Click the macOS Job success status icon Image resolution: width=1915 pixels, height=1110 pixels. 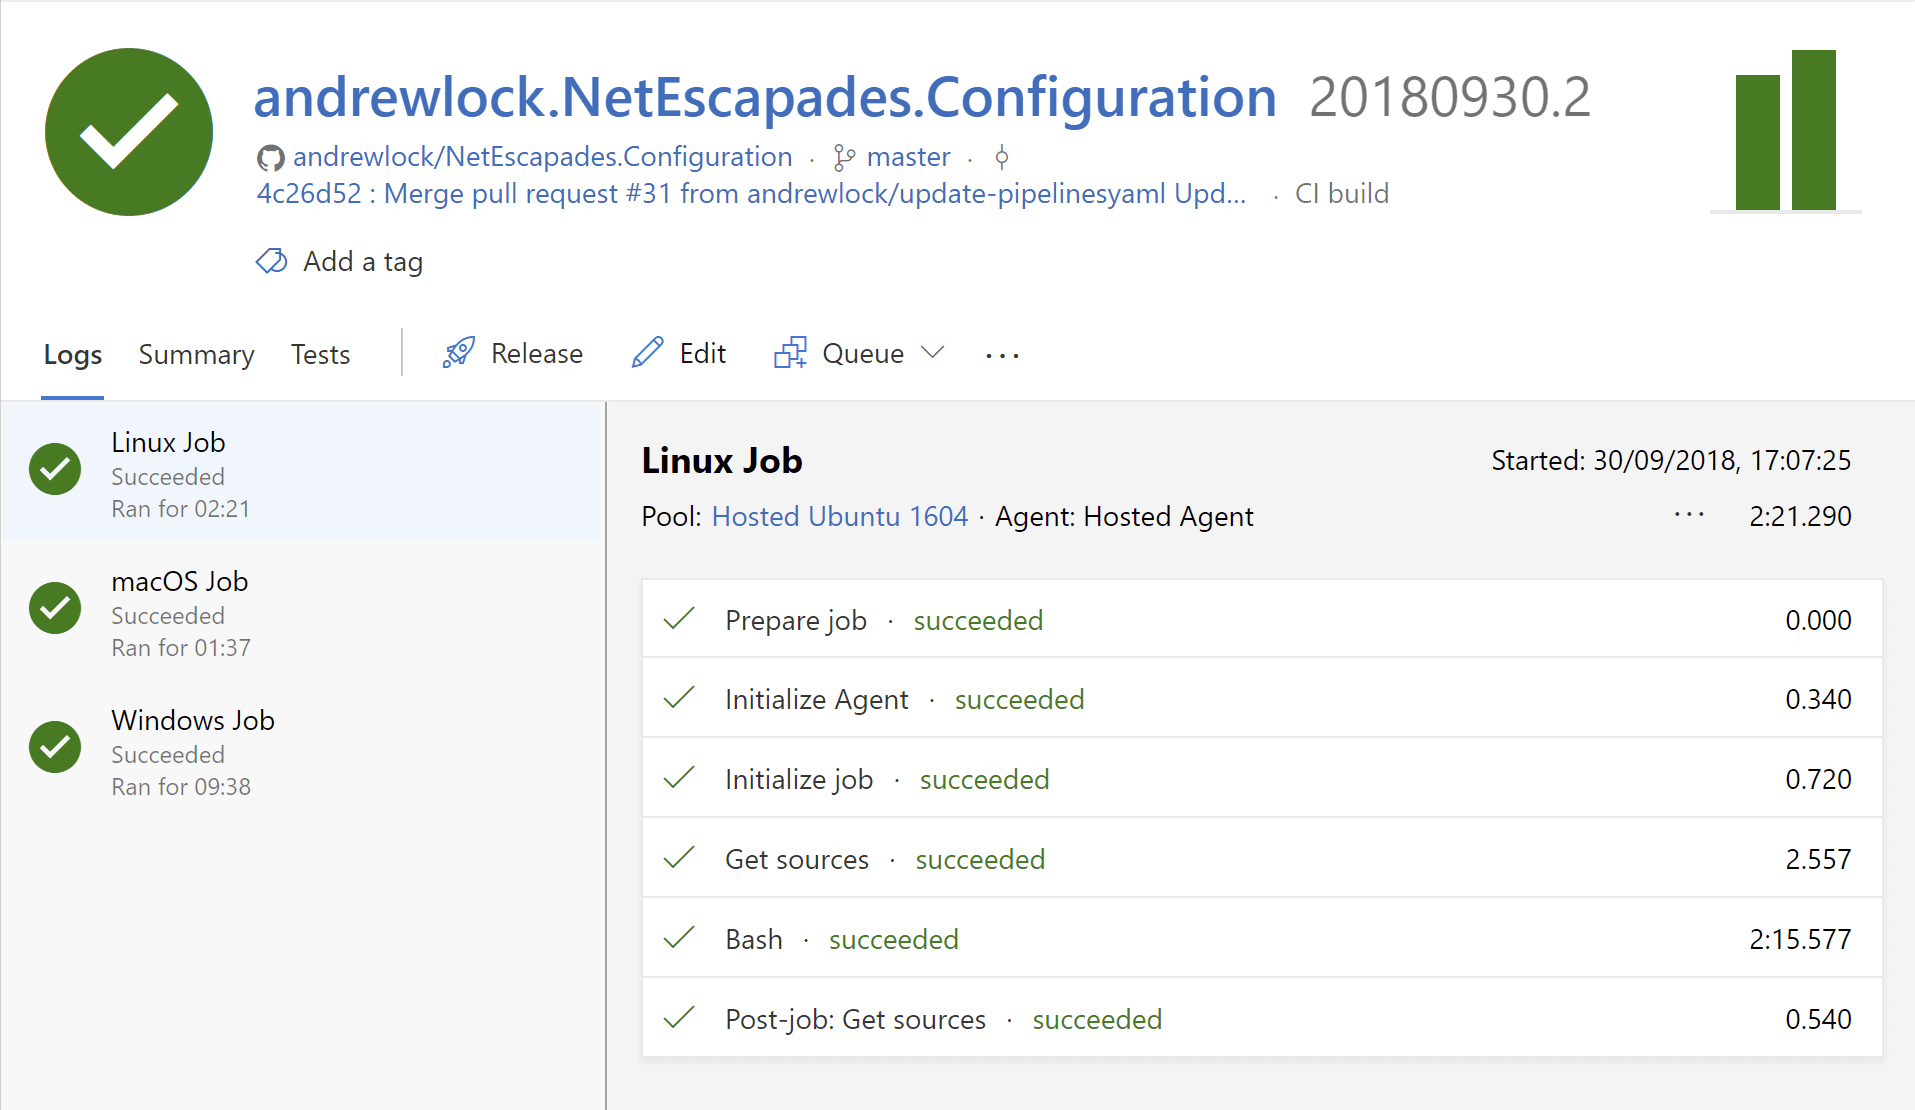click(55, 608)
